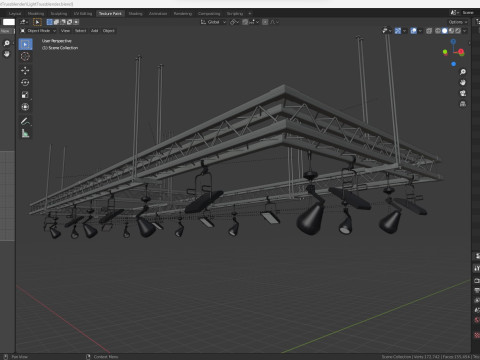Choose the Extend selection mode icon
Image resolution: width=480 pixels, height=360 pixels.
pyautogui.click(x=56, y=22)
